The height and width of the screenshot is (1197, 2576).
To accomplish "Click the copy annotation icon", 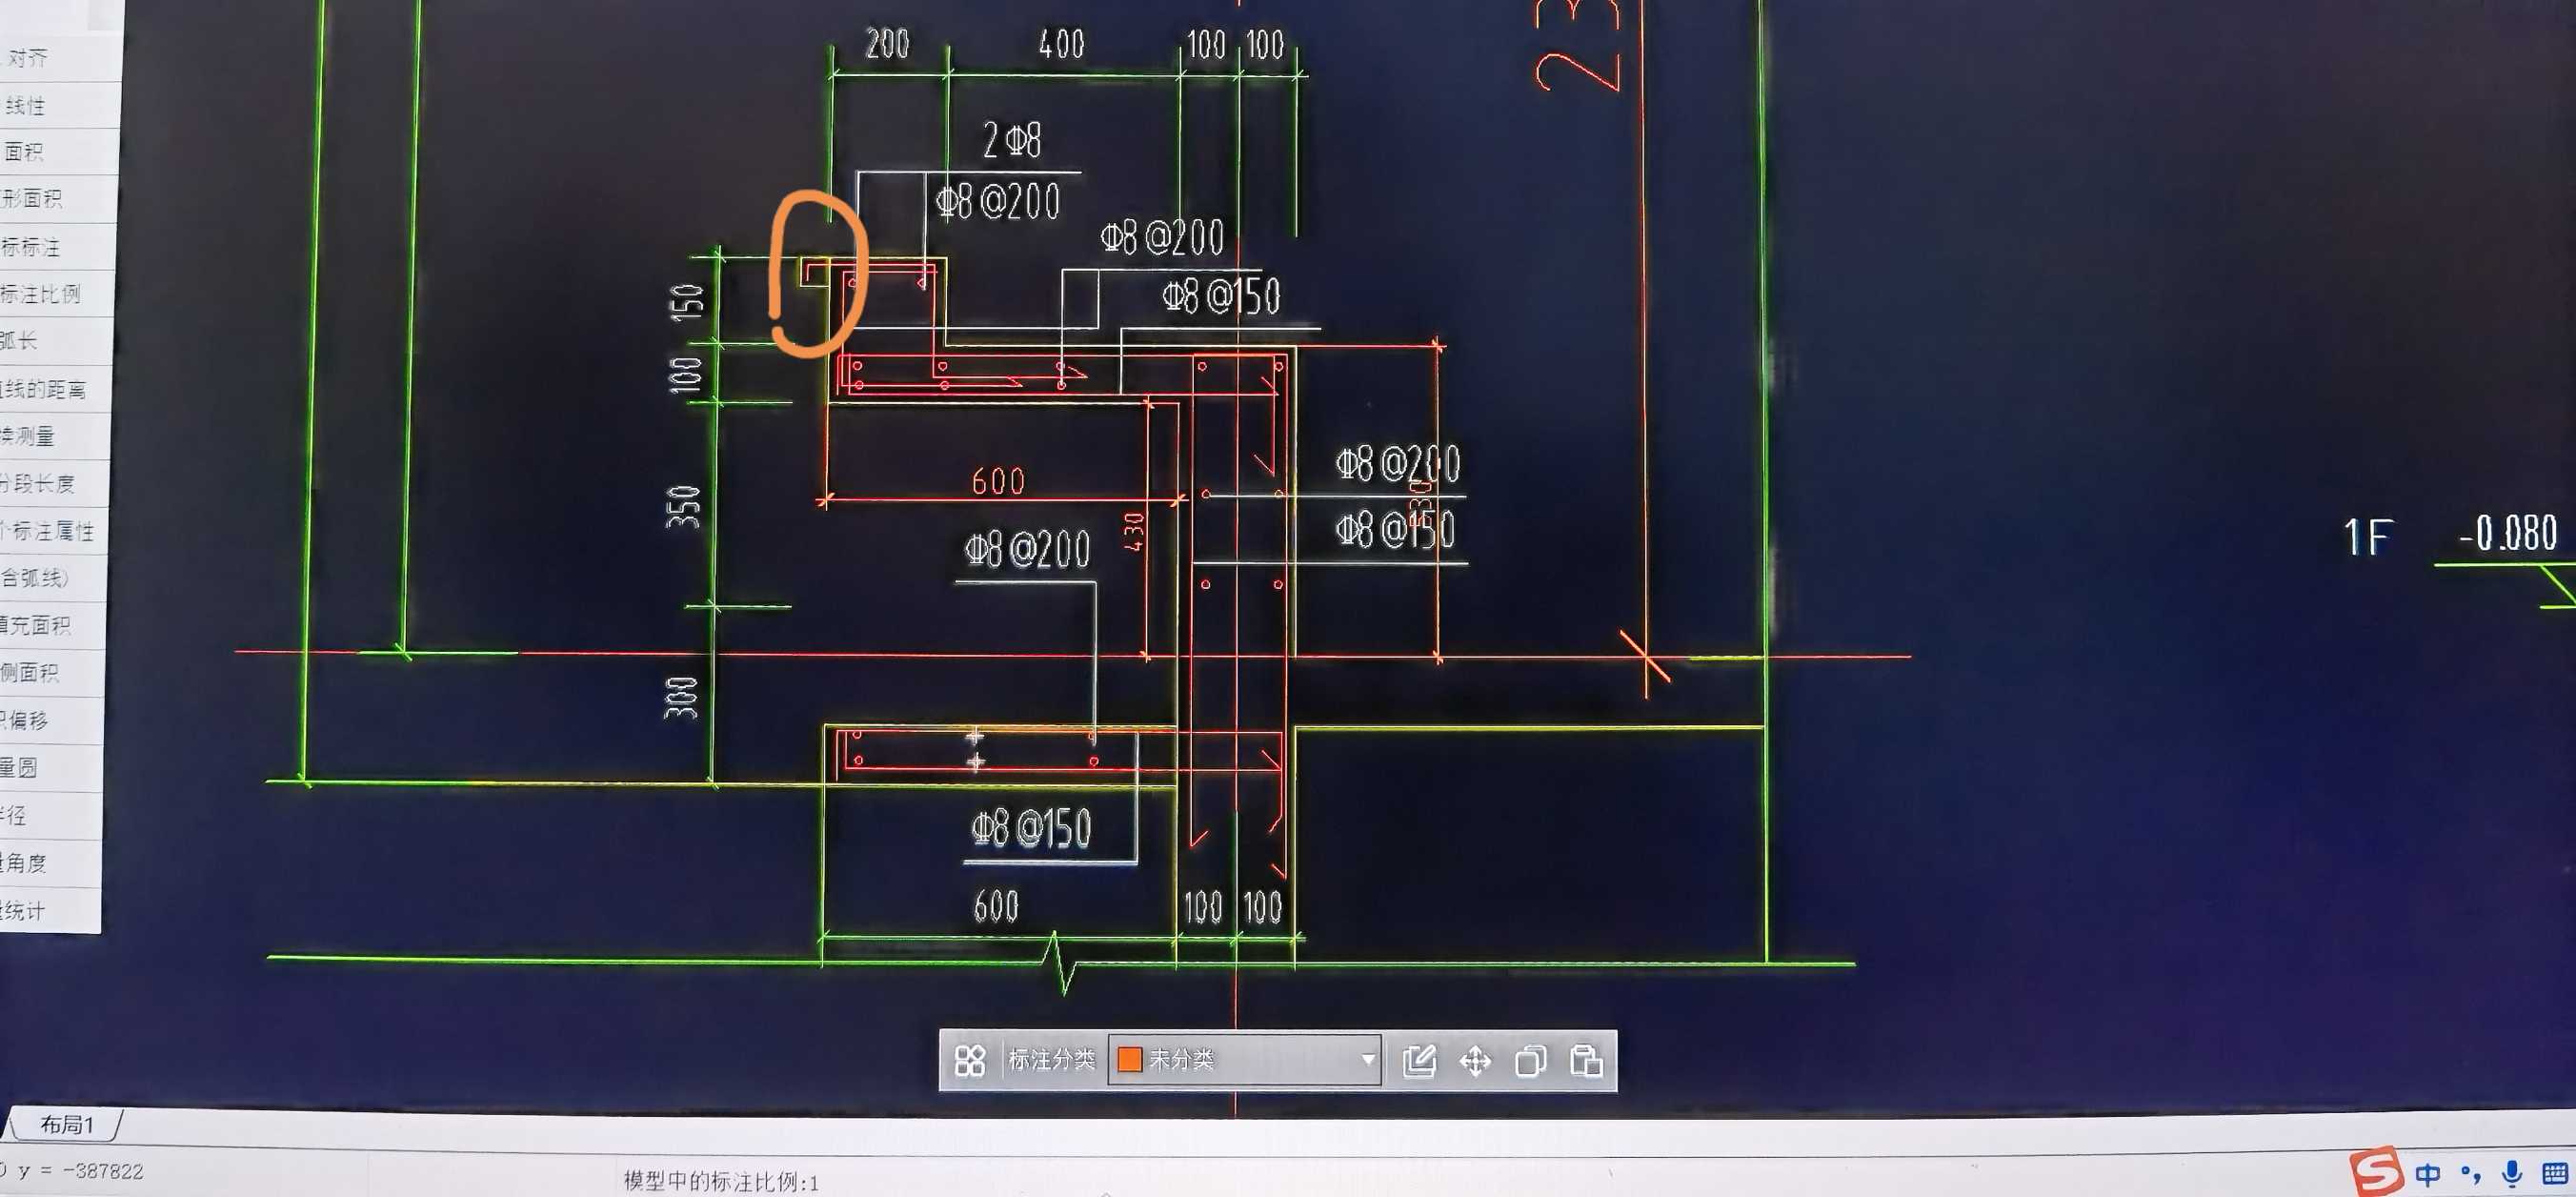I will pyautogui.click(x=1530, y=1060).
